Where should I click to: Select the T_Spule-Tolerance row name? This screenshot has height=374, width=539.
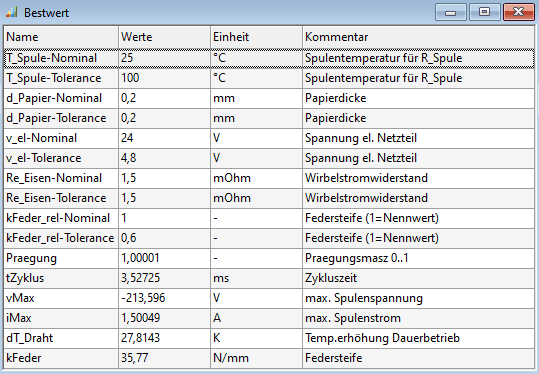(54, 78)
